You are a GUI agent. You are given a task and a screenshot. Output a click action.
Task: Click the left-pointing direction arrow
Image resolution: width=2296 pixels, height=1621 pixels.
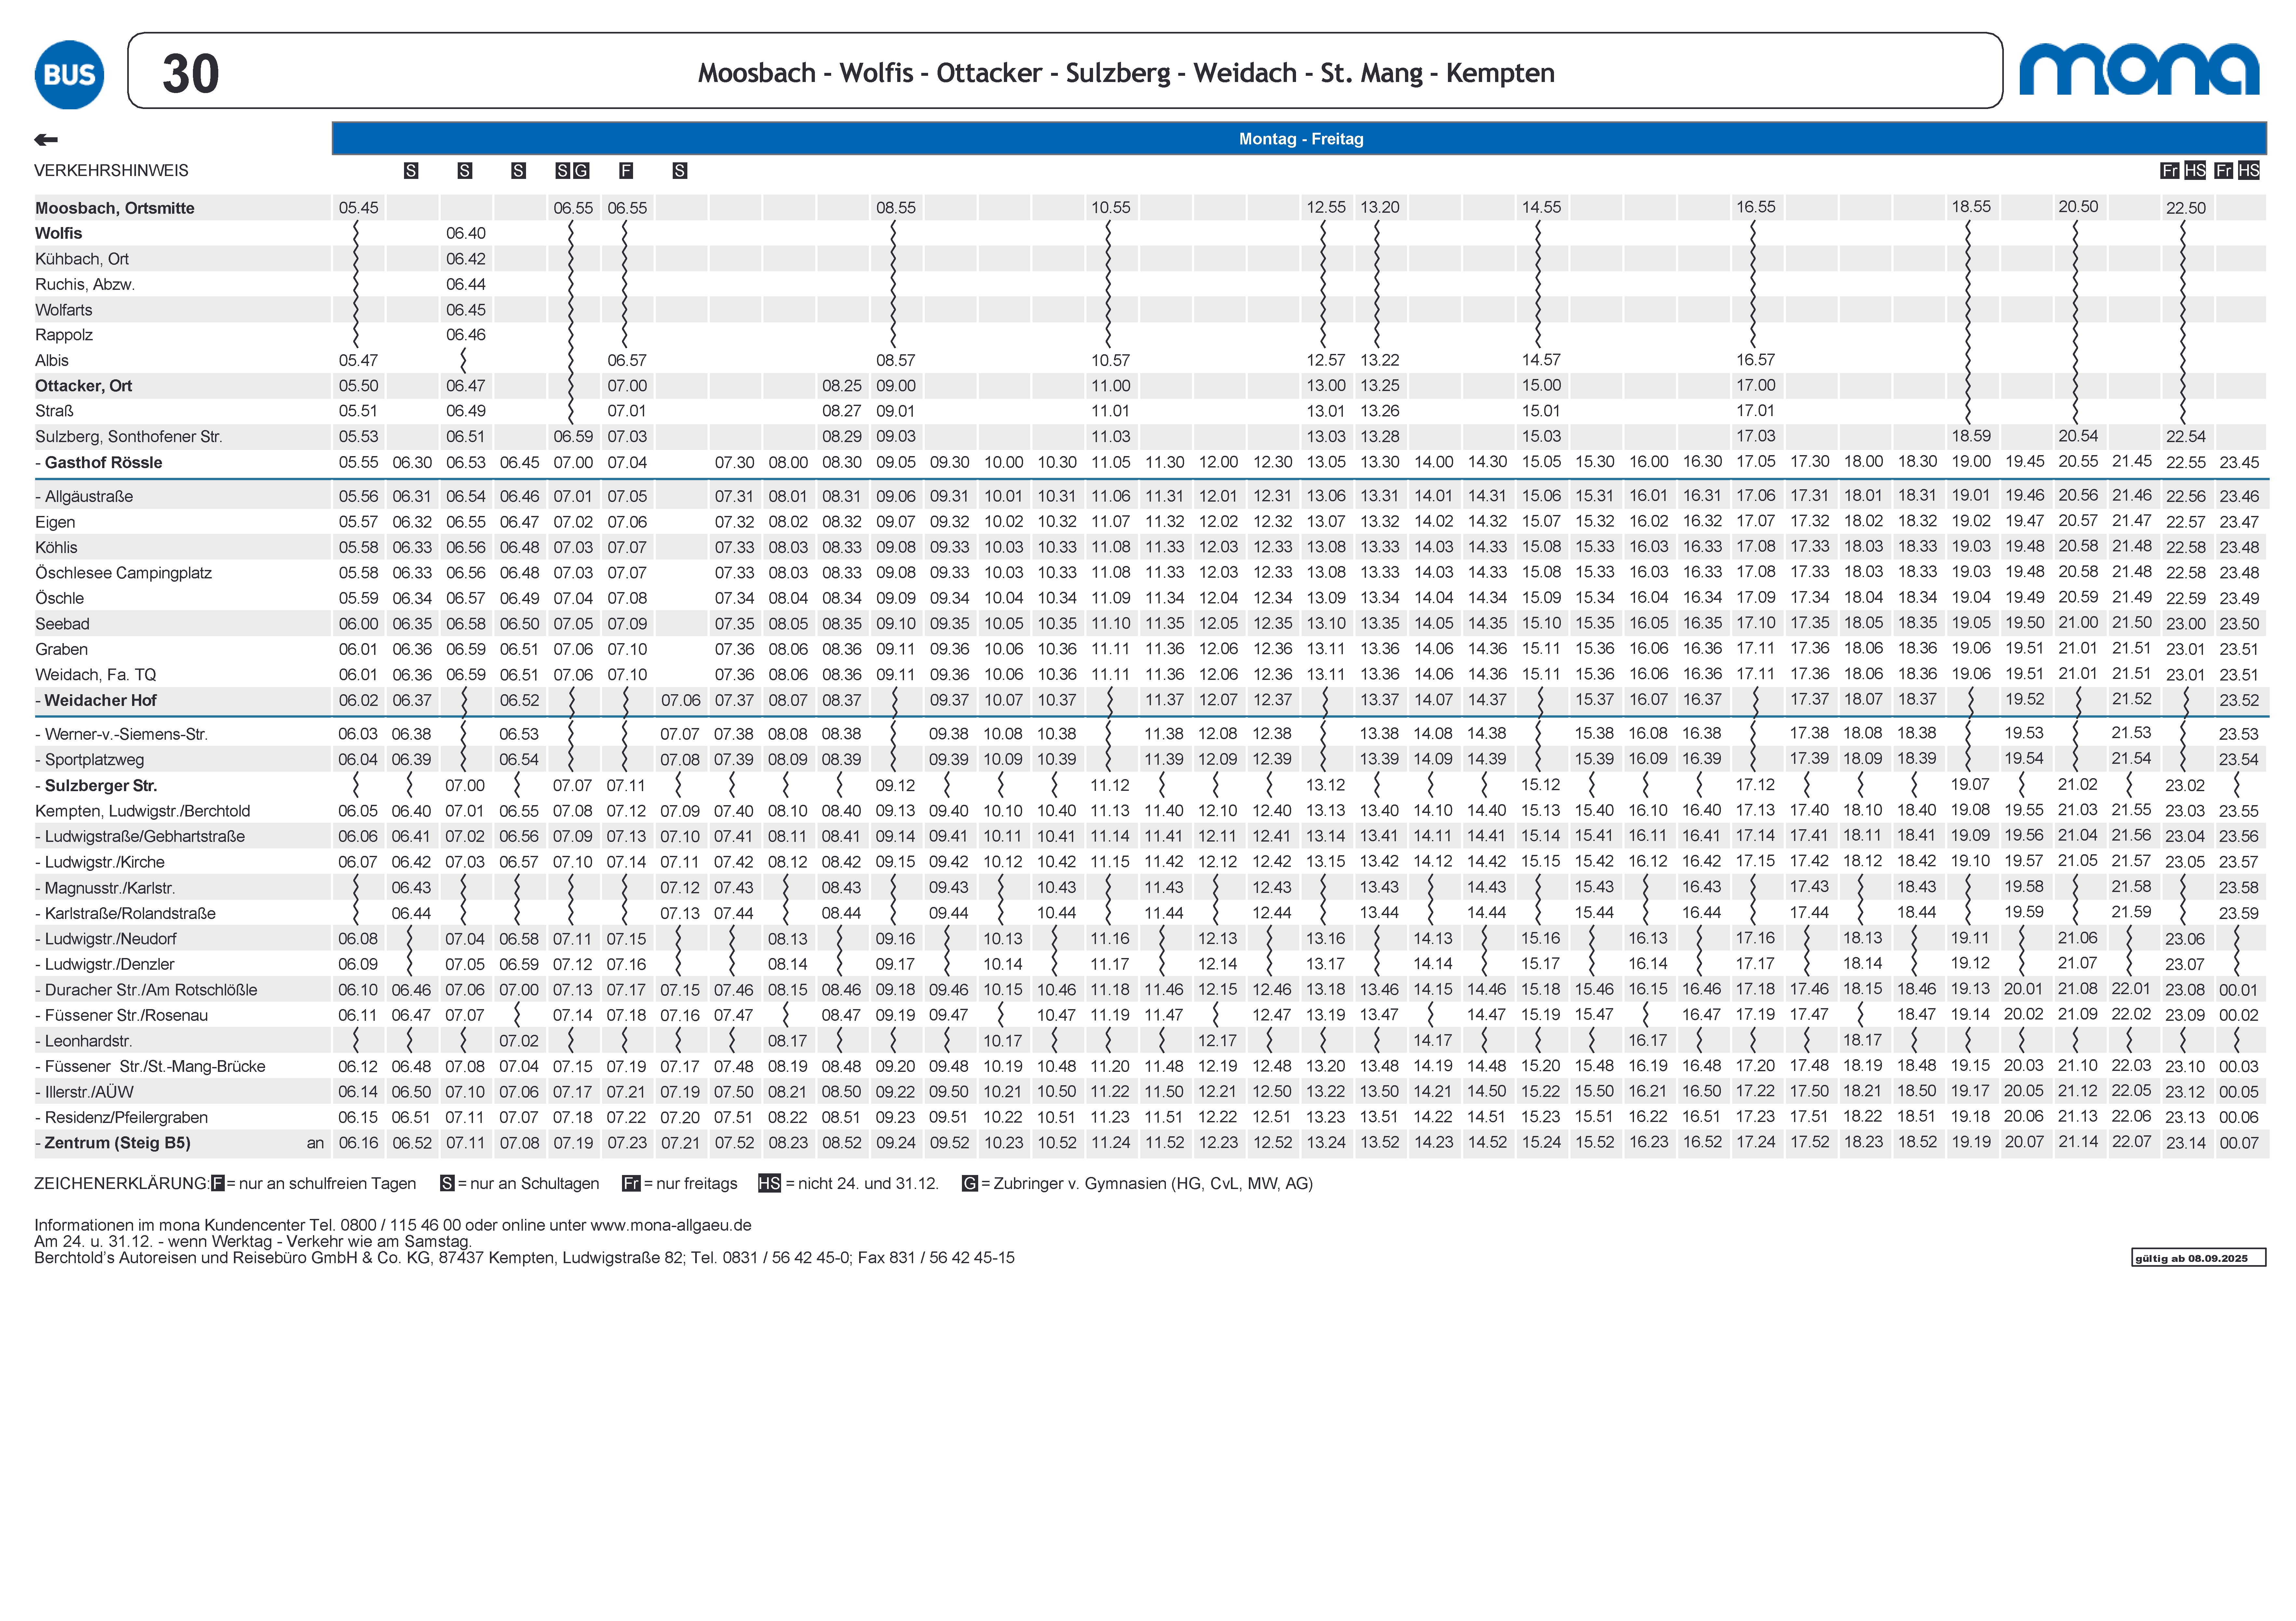tap(46, 140)
